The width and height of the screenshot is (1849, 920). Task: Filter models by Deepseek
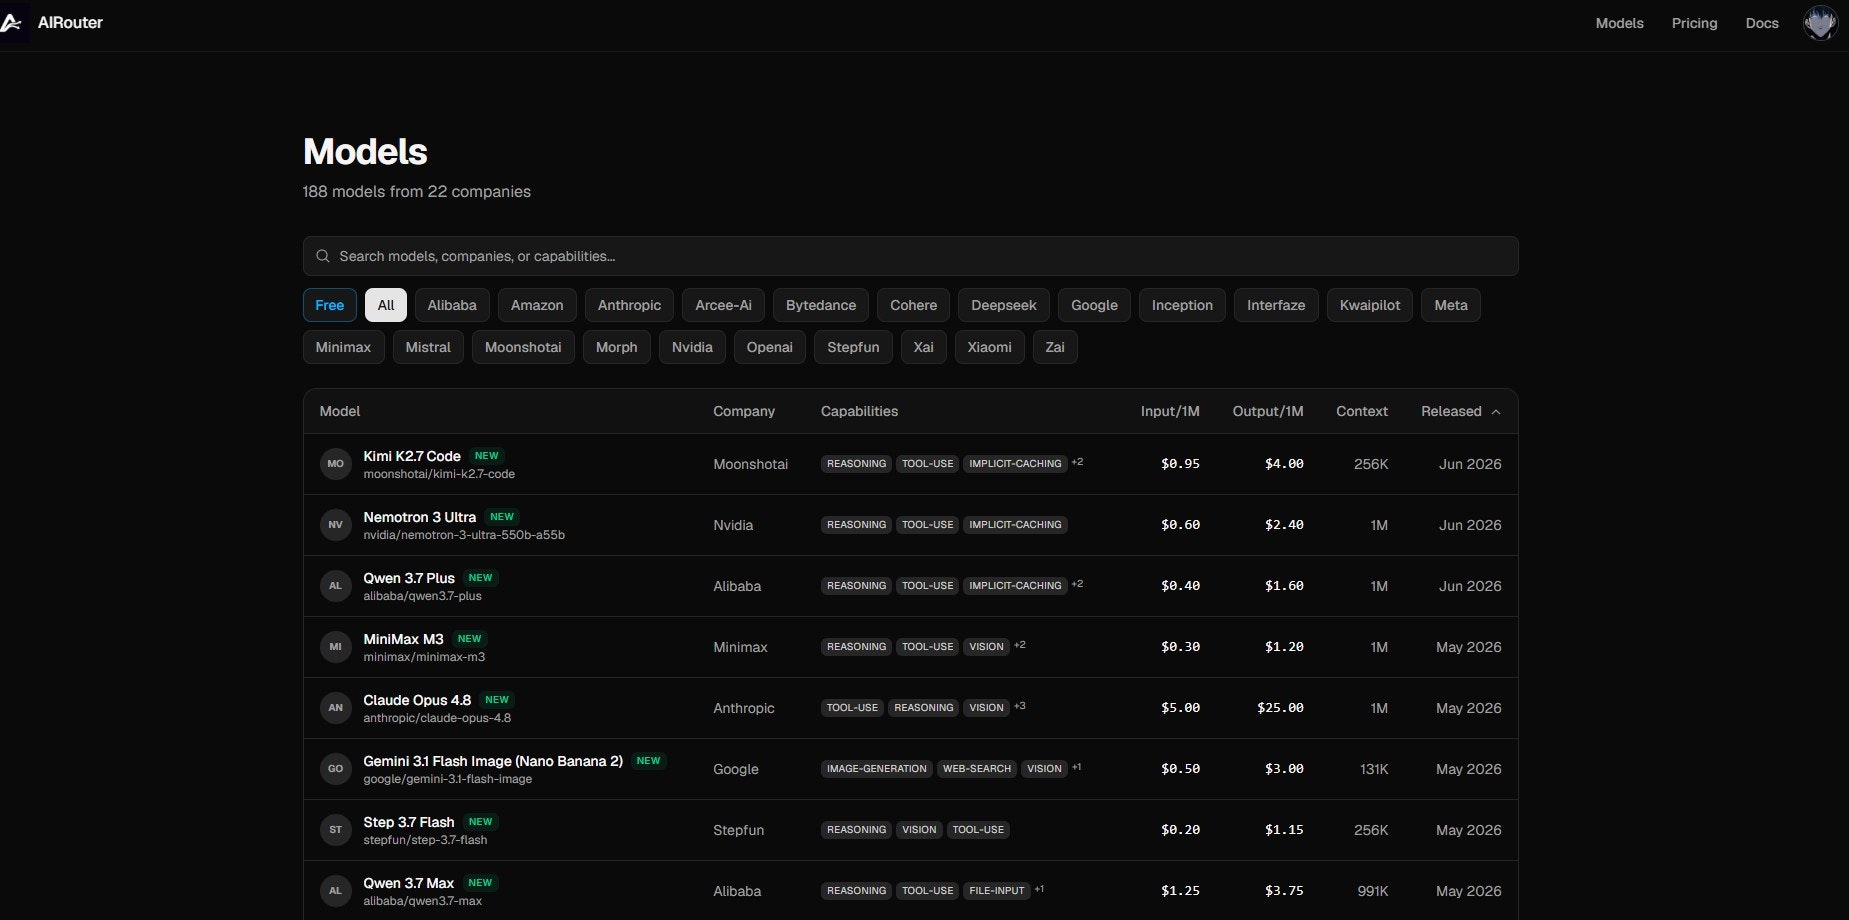pos(1004,305)
